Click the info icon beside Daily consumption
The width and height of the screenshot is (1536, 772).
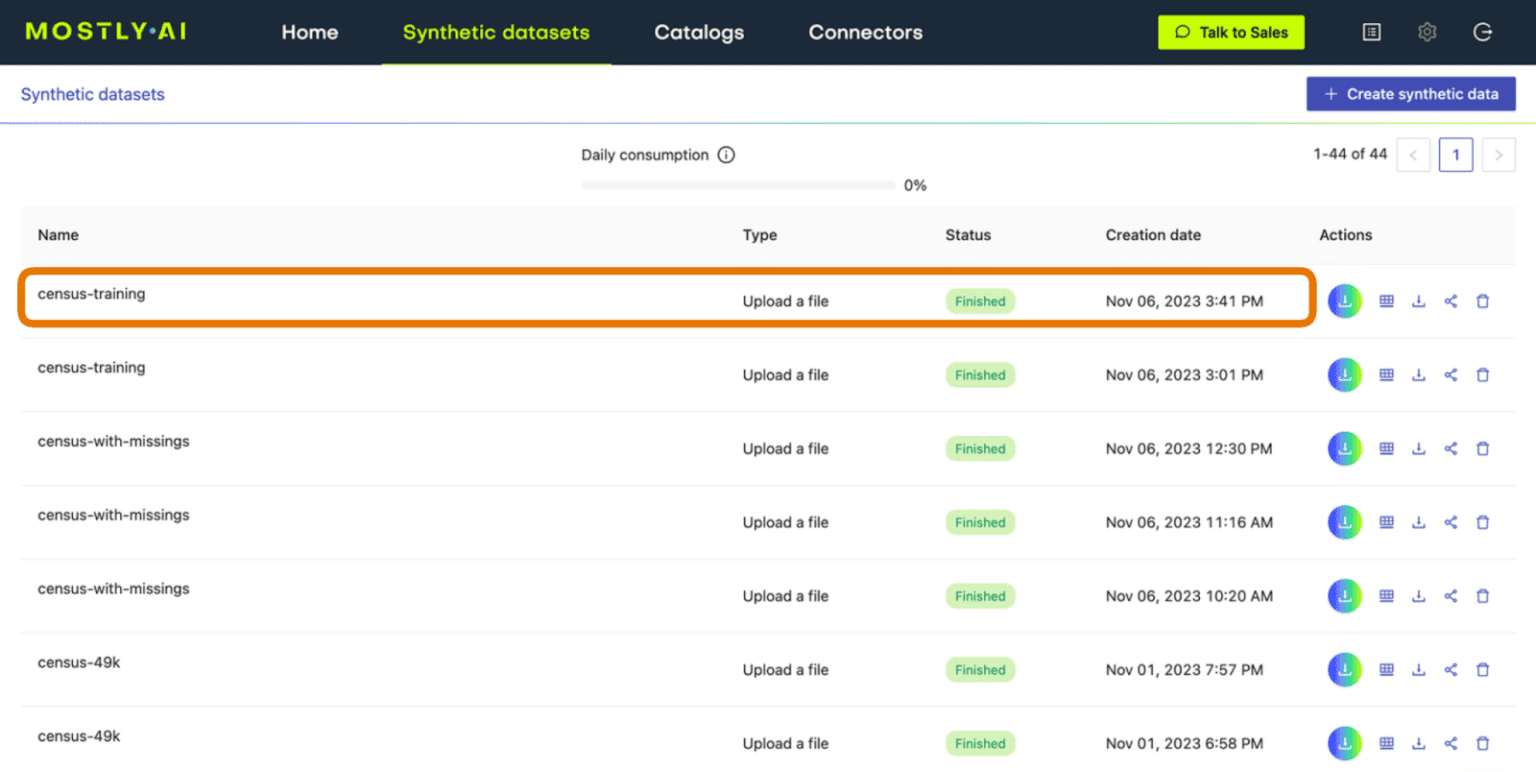tap(727, 155)
